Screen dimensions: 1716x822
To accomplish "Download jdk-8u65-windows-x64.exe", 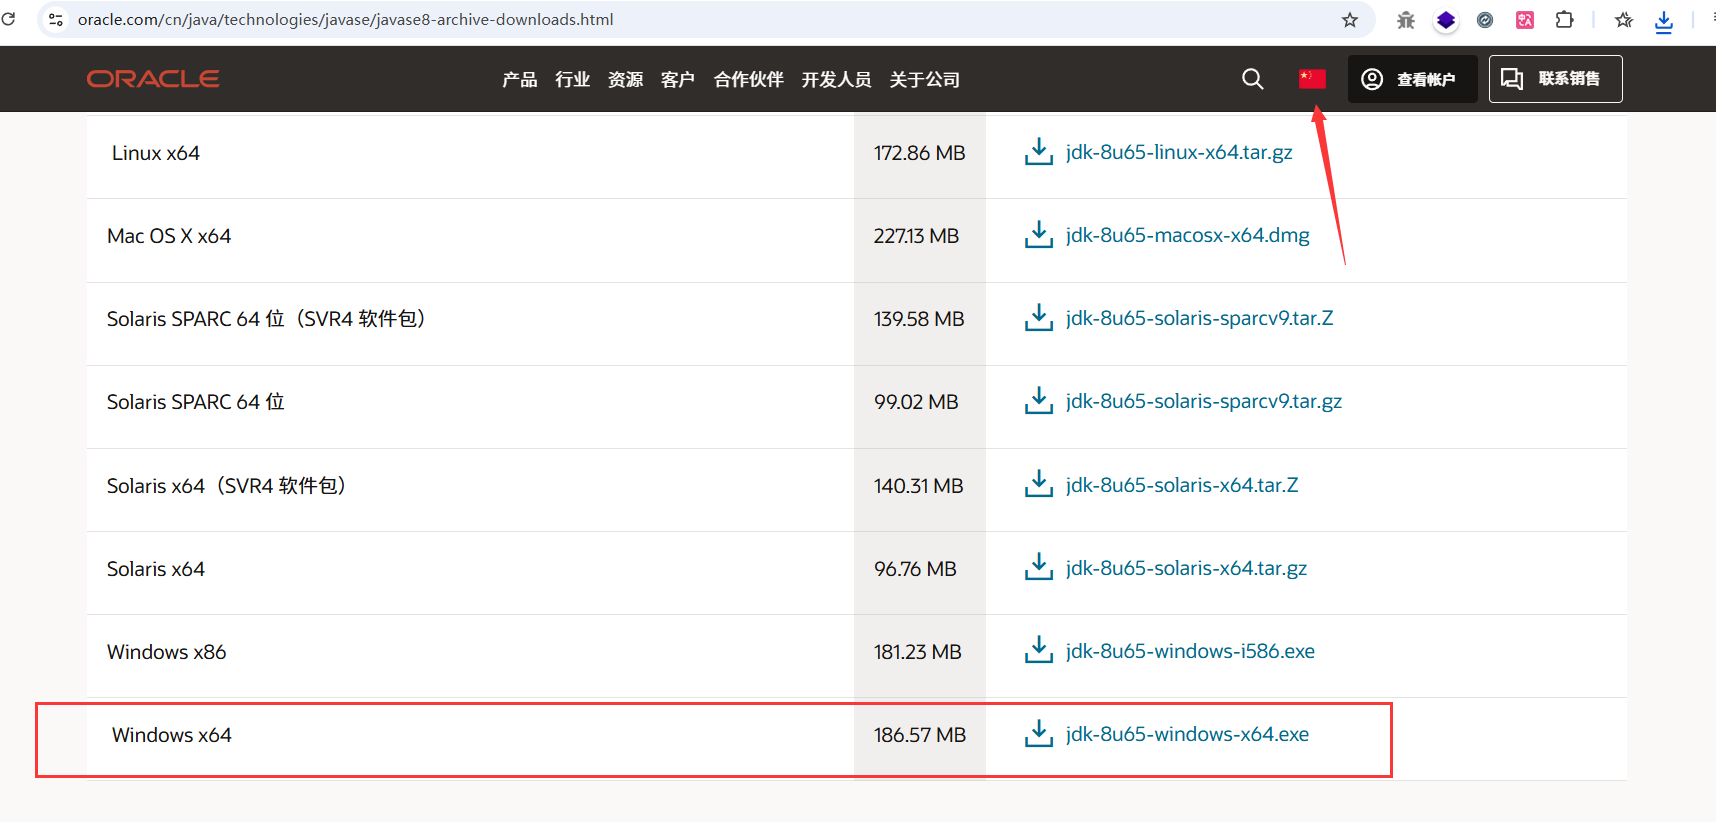I will tap(1188, 734).
